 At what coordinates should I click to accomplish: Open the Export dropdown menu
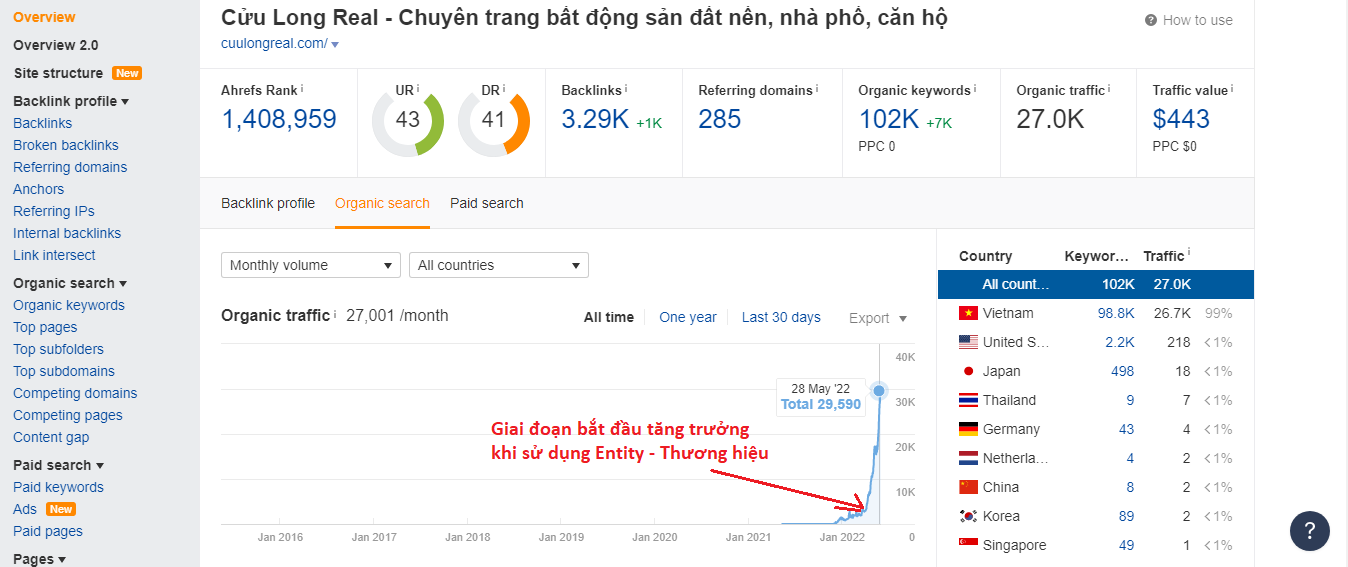(878, 318)
